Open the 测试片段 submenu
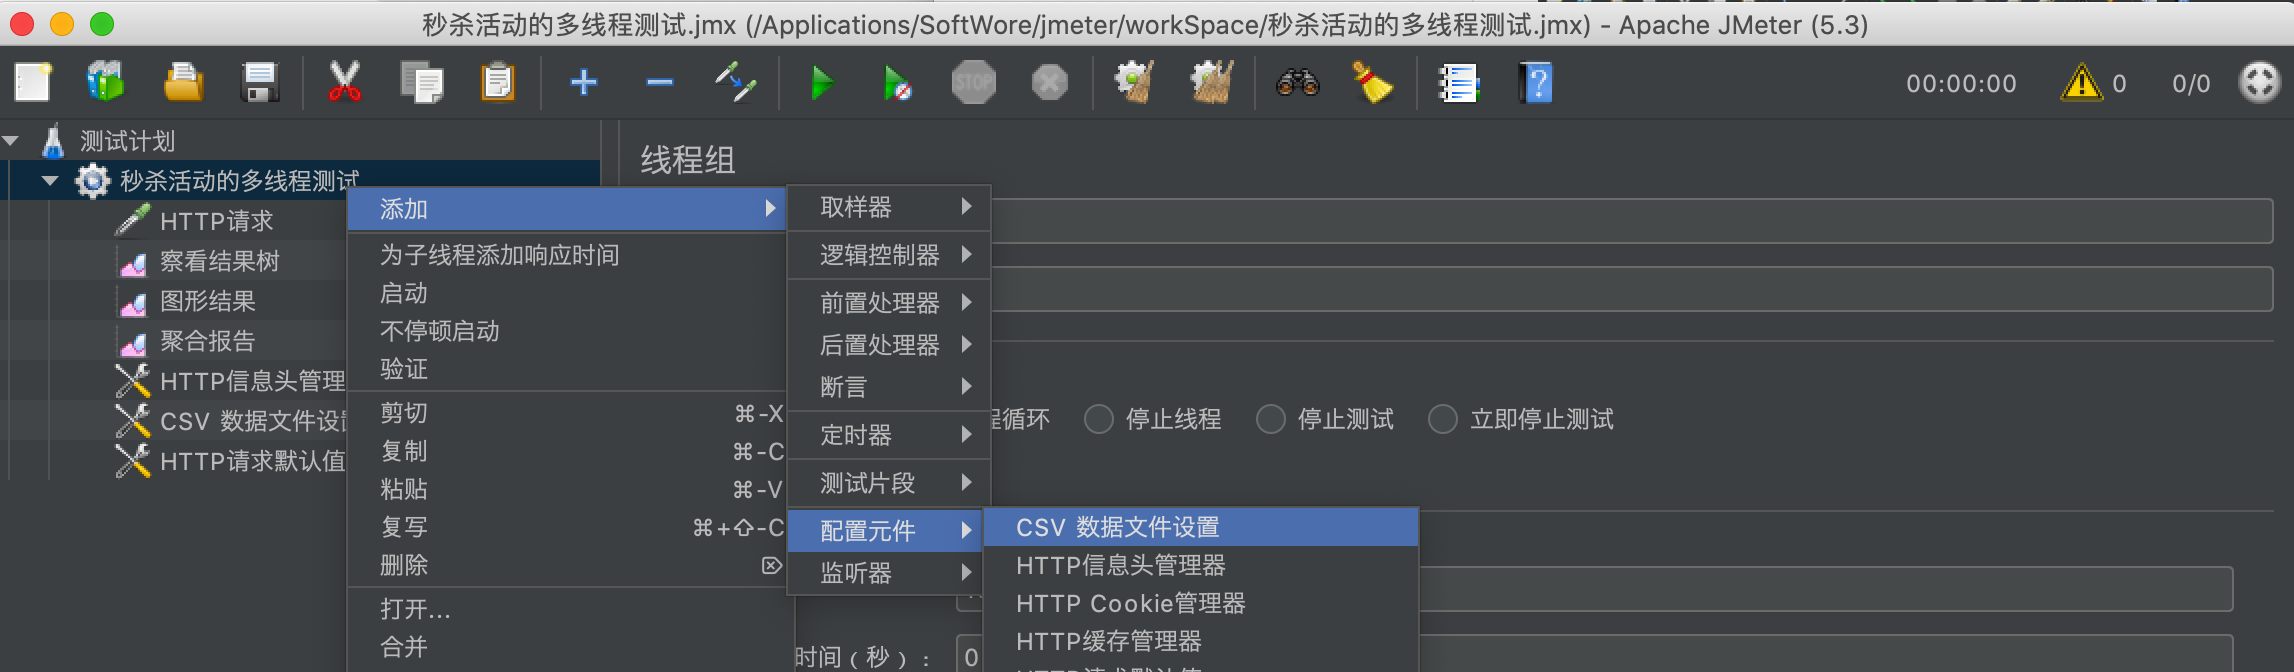 click(x=889, y=483)
